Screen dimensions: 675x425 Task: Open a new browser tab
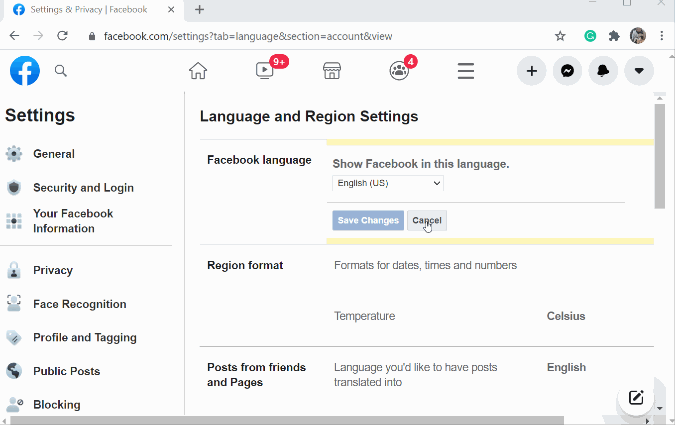point(199,9)
